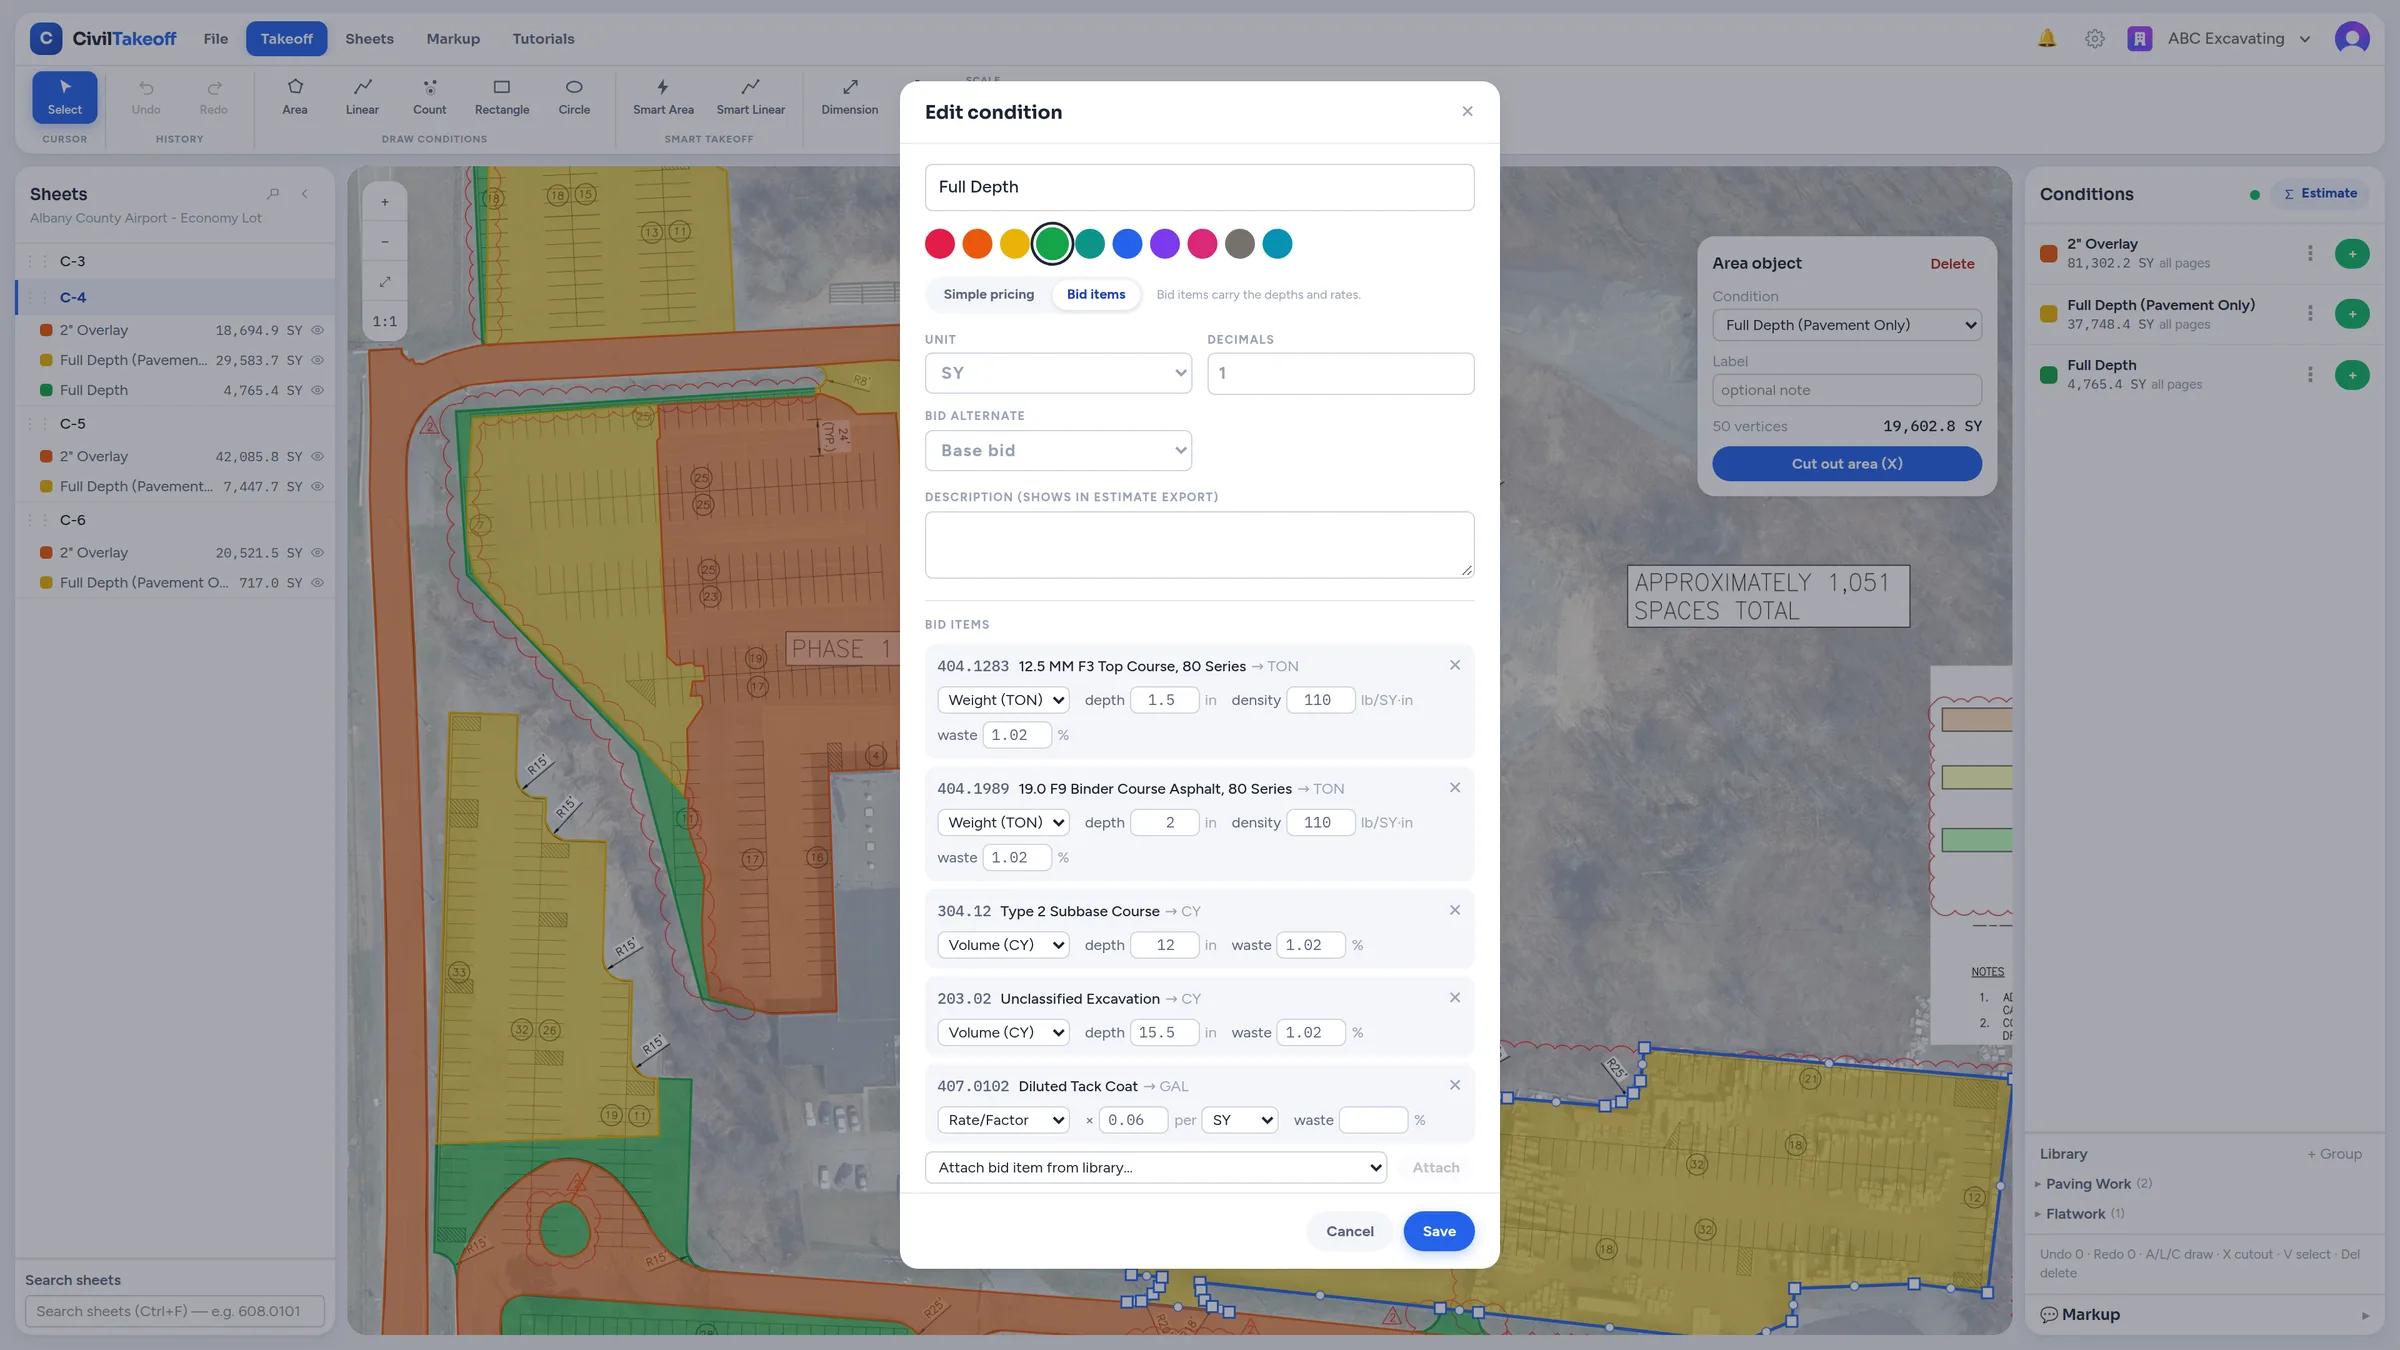Open the UNIT dropdown showing SY
This screenshot has width=2400, height=1350.
1058,373
